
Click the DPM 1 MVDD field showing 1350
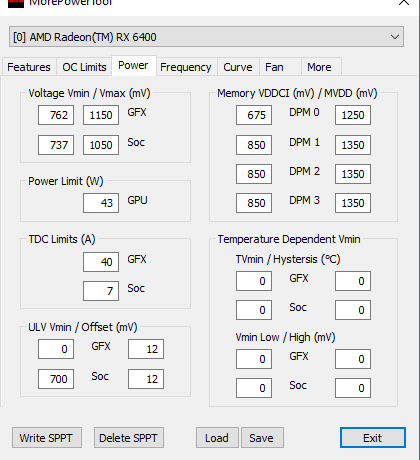353,145
